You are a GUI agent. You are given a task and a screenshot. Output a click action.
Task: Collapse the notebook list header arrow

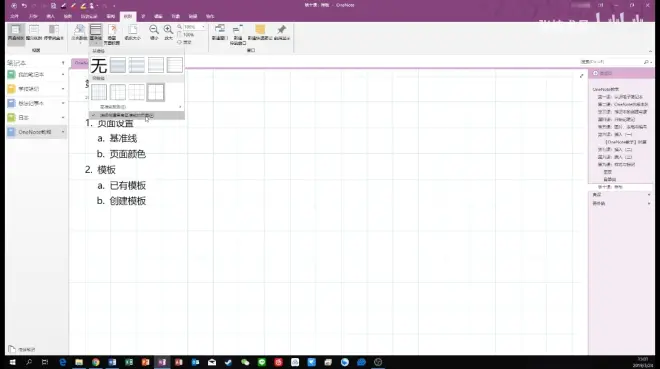63,63
